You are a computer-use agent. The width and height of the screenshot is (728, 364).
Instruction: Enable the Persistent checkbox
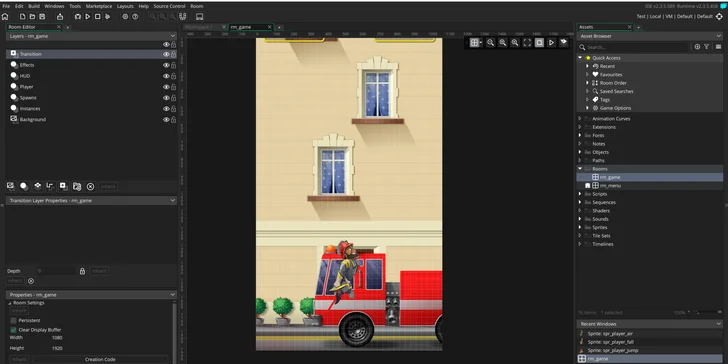point(13,320)
